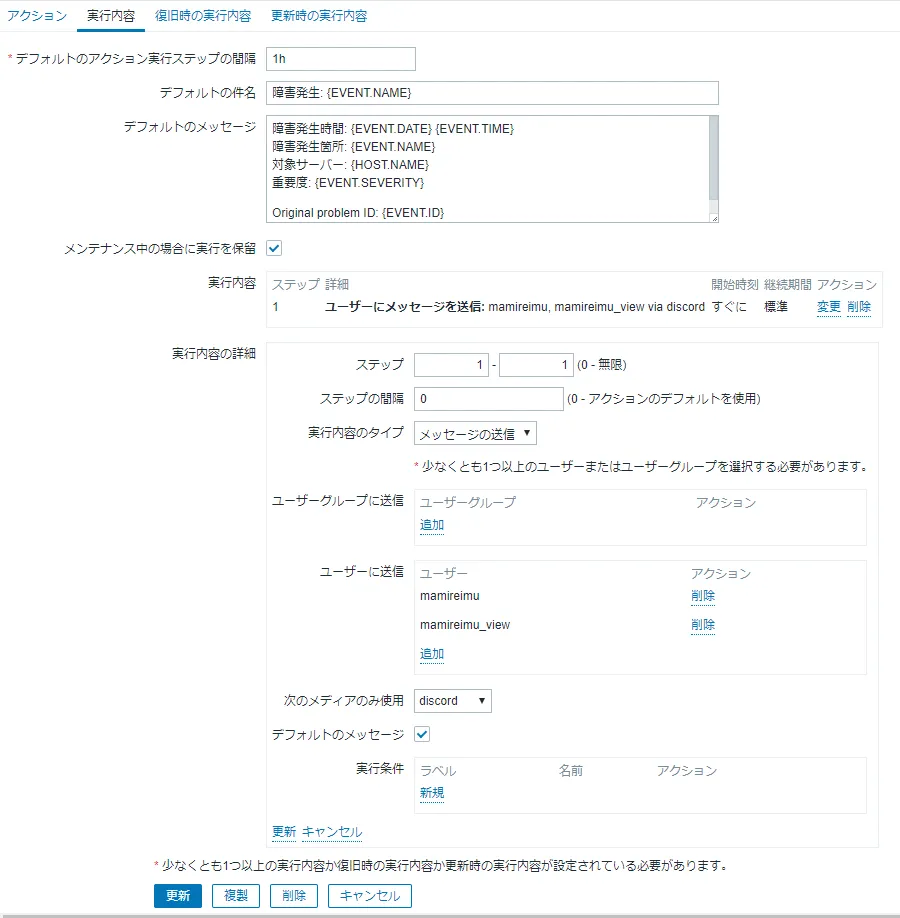900x918 pixels.
Task: Add a user group via 追加 link
Action: (x=432, y=525)
